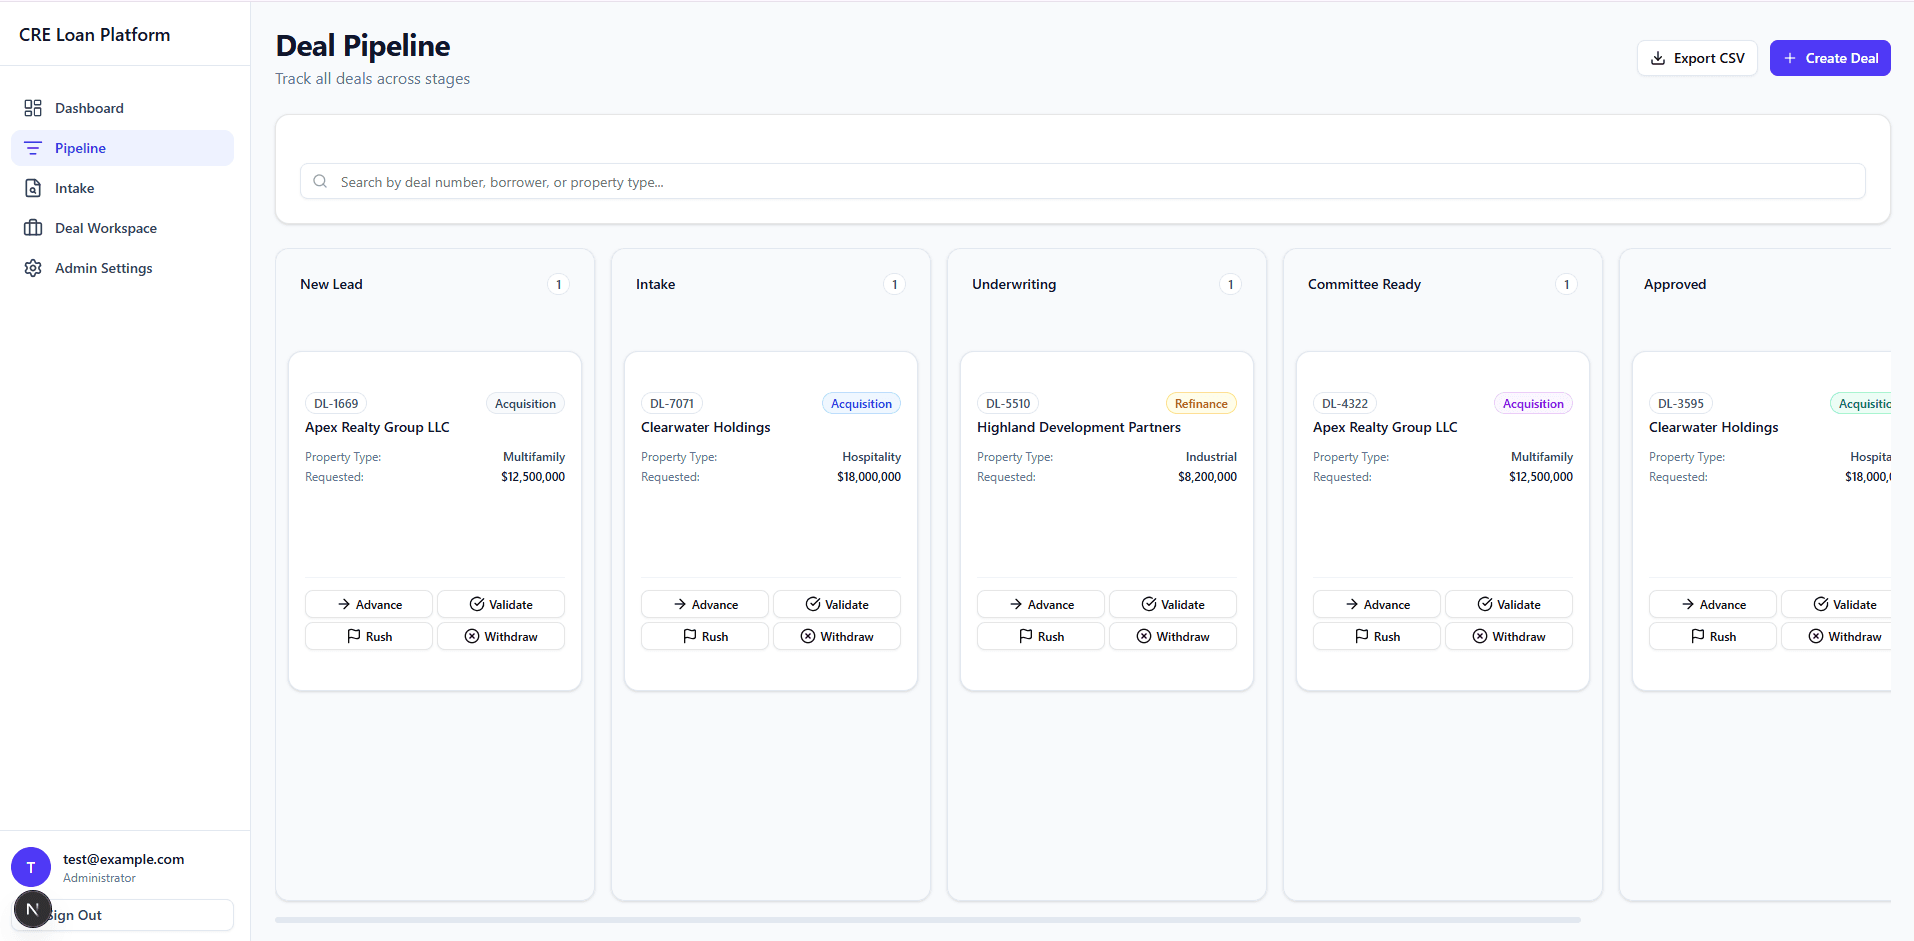The height and width of the screenshot is (941, 1914).
Task: Click the Intake document icon
Action: 33,188
